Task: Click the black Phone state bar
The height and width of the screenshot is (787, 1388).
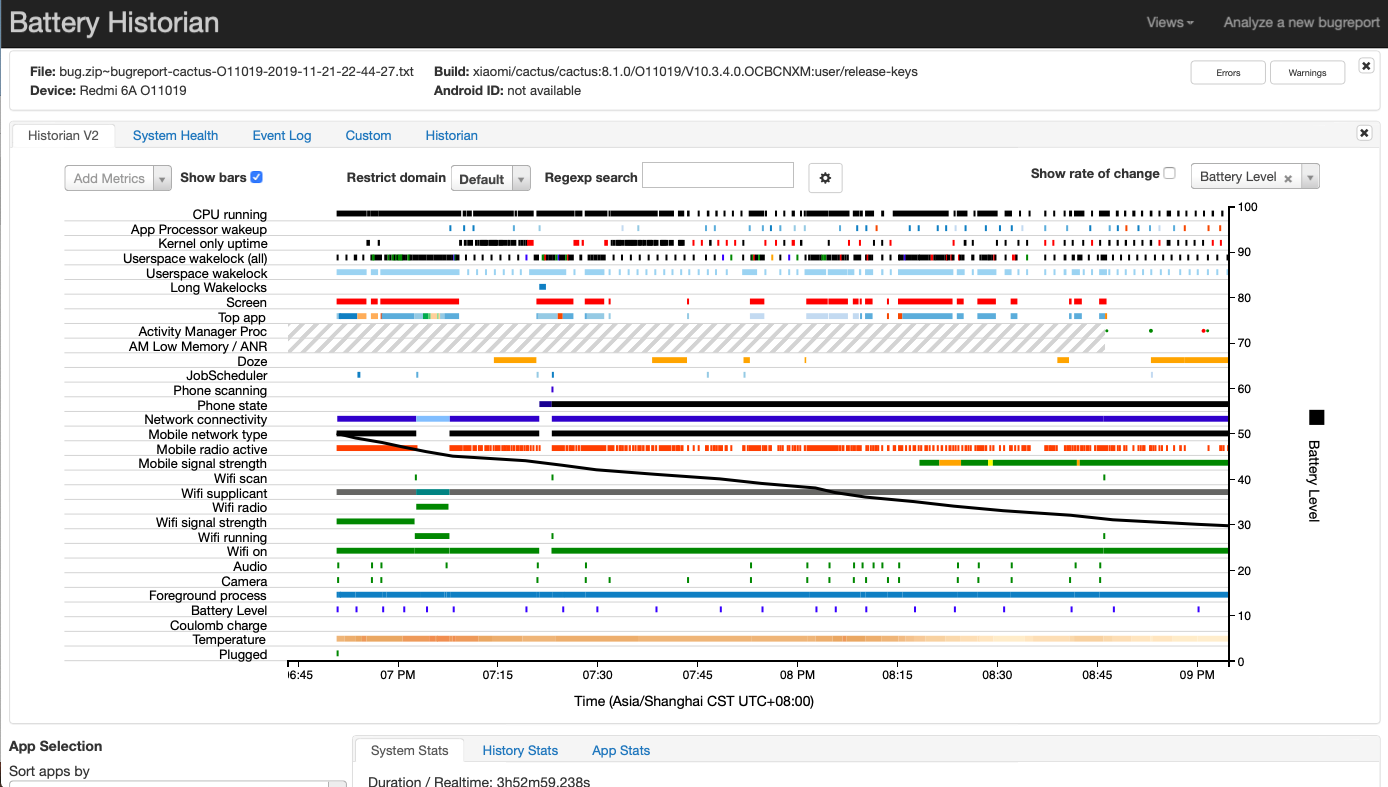Action: coord(890,404)
